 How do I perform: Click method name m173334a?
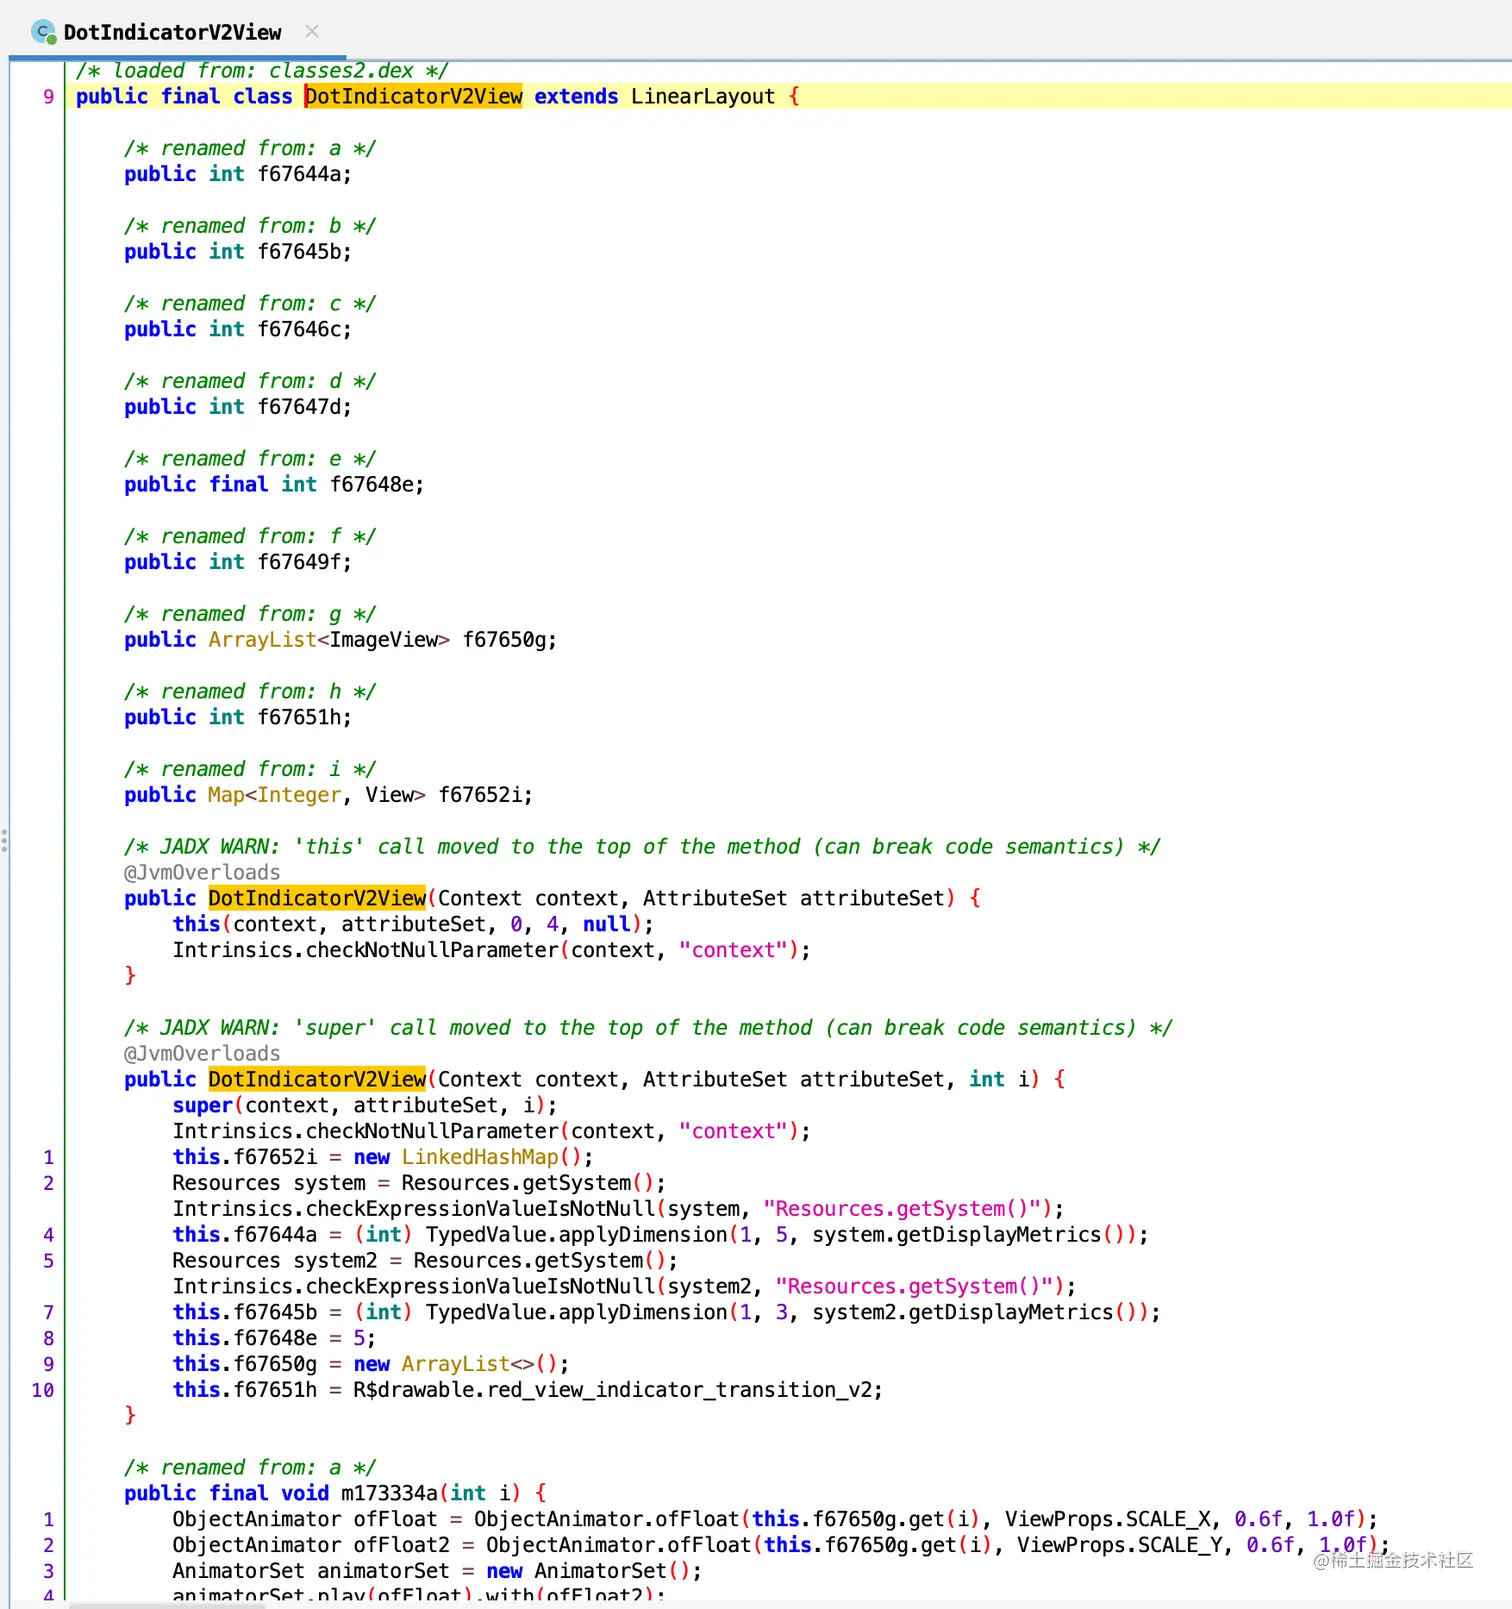[389, 1493]
